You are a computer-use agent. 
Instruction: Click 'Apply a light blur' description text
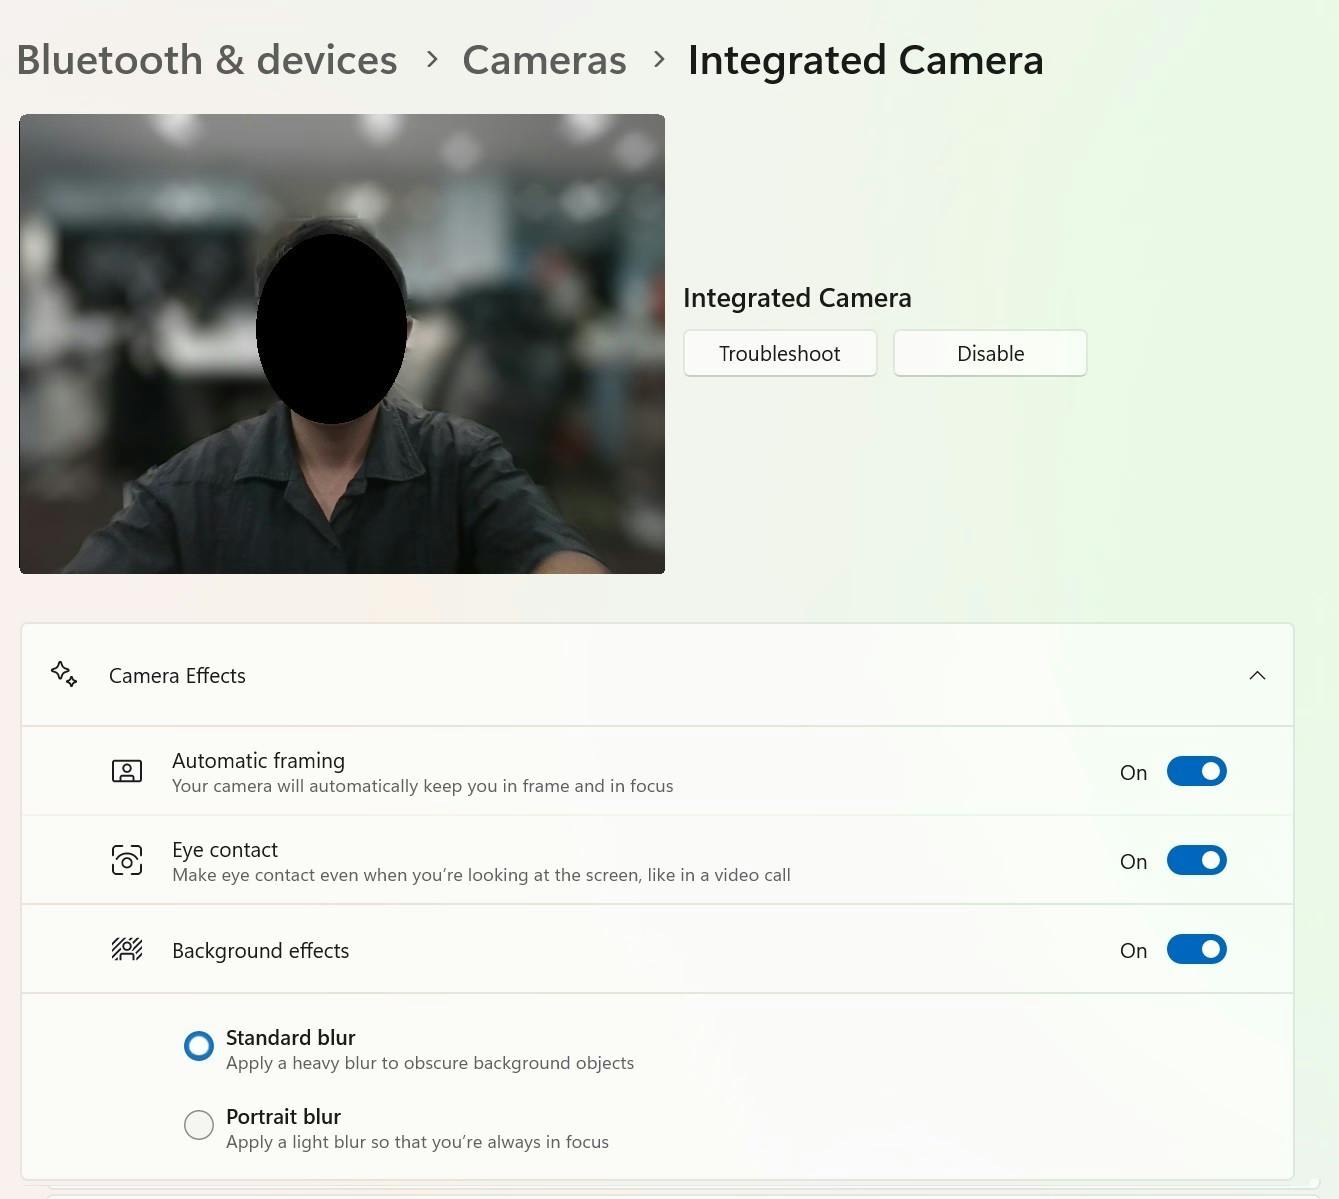click(417, 1142)
